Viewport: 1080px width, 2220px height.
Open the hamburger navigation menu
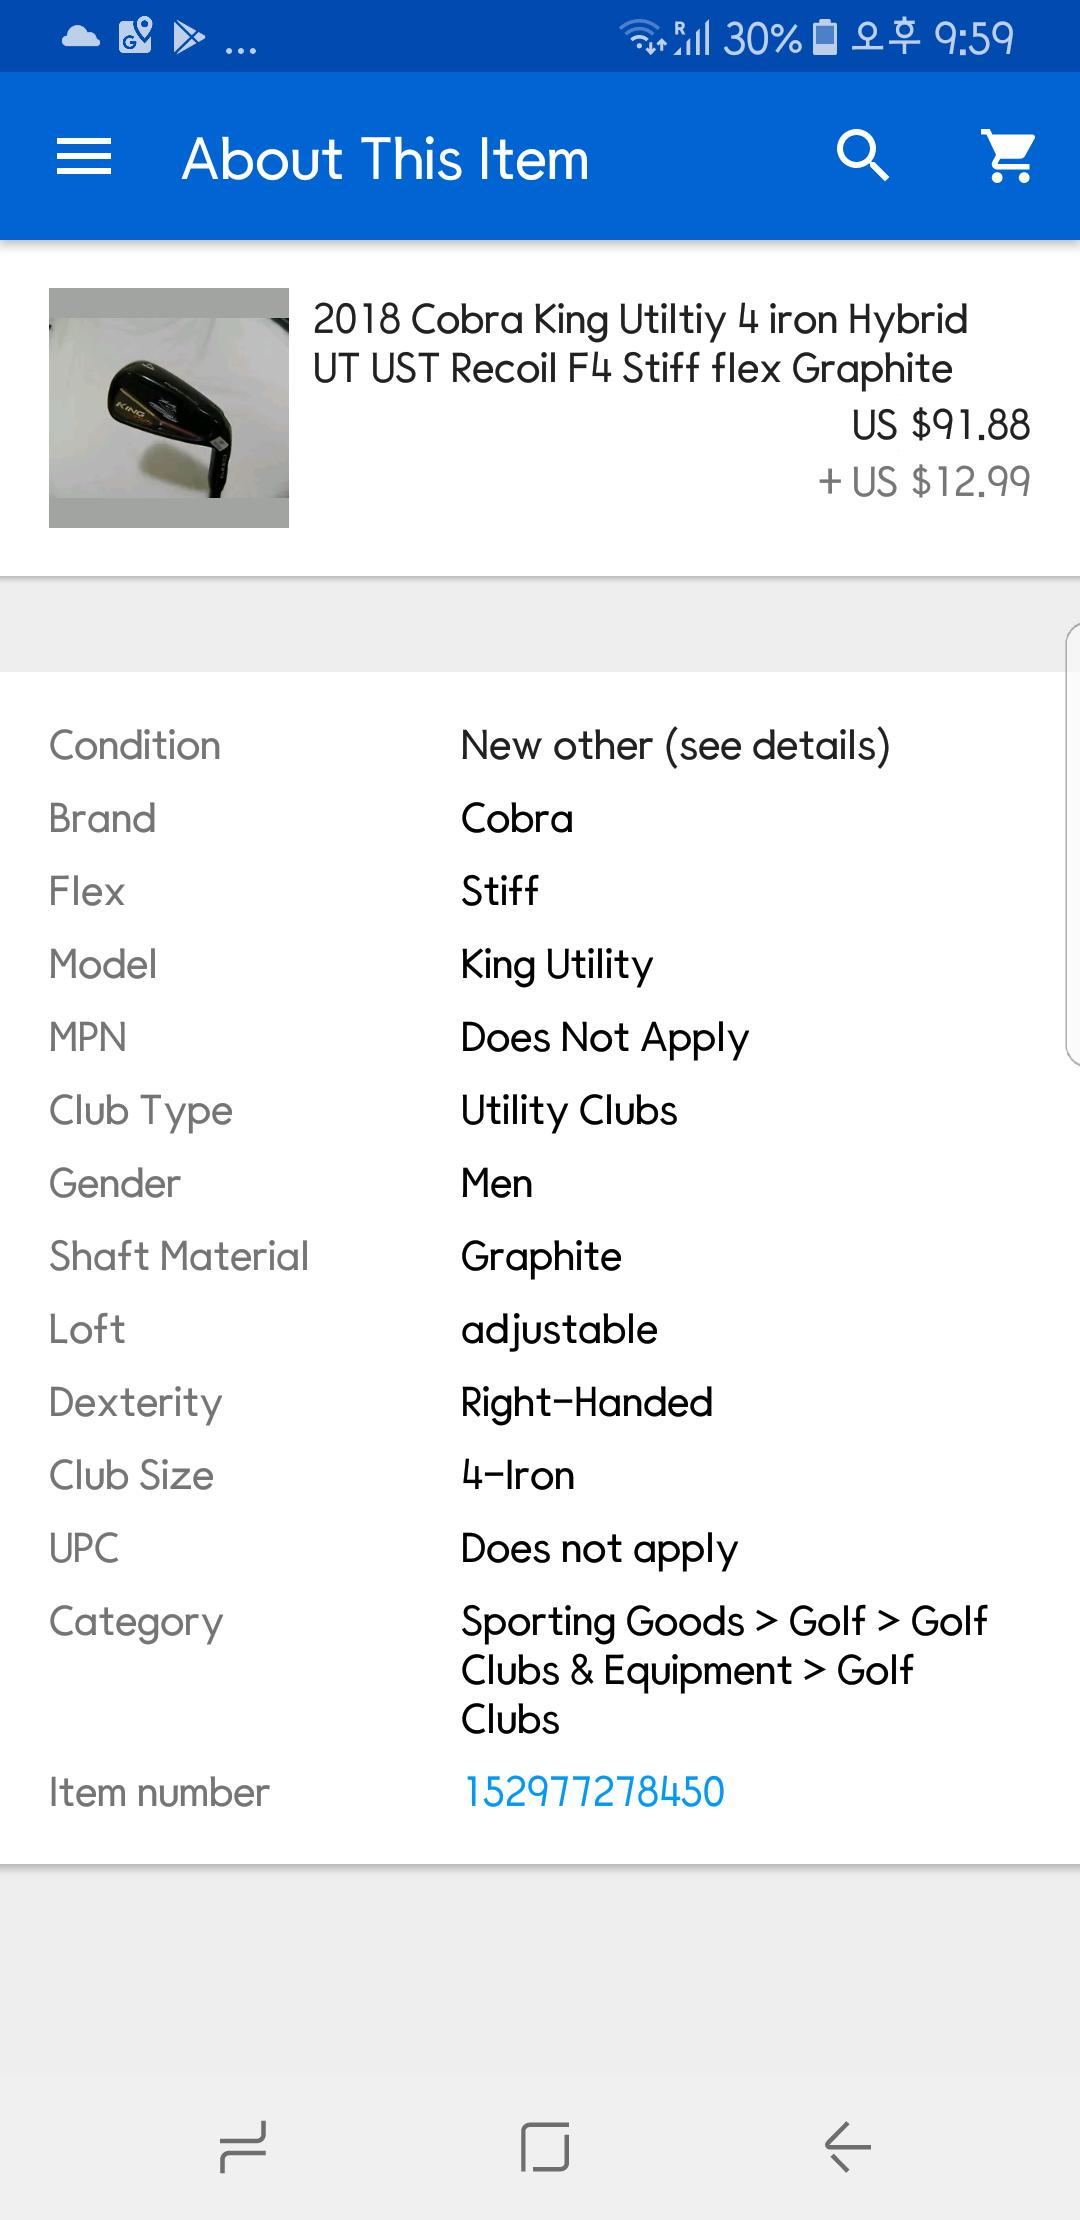[84, 157]
